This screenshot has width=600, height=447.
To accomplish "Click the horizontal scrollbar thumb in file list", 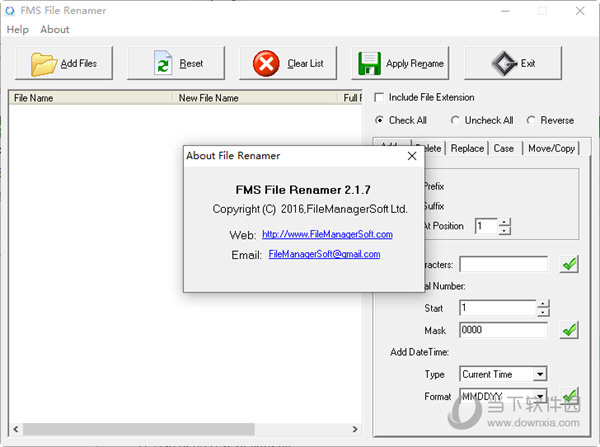I will click(139, 429).
